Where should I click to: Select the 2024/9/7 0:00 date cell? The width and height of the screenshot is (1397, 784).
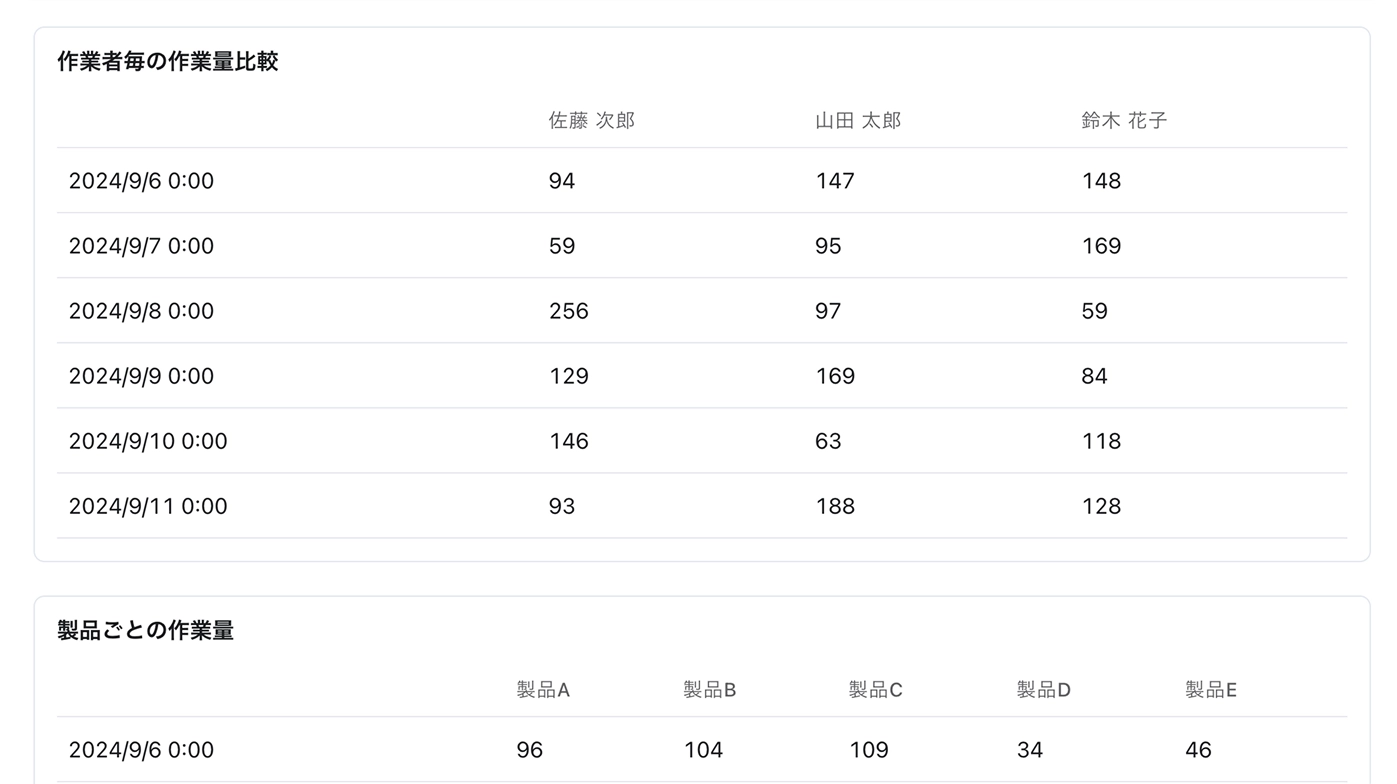click(x=141, y=246)
